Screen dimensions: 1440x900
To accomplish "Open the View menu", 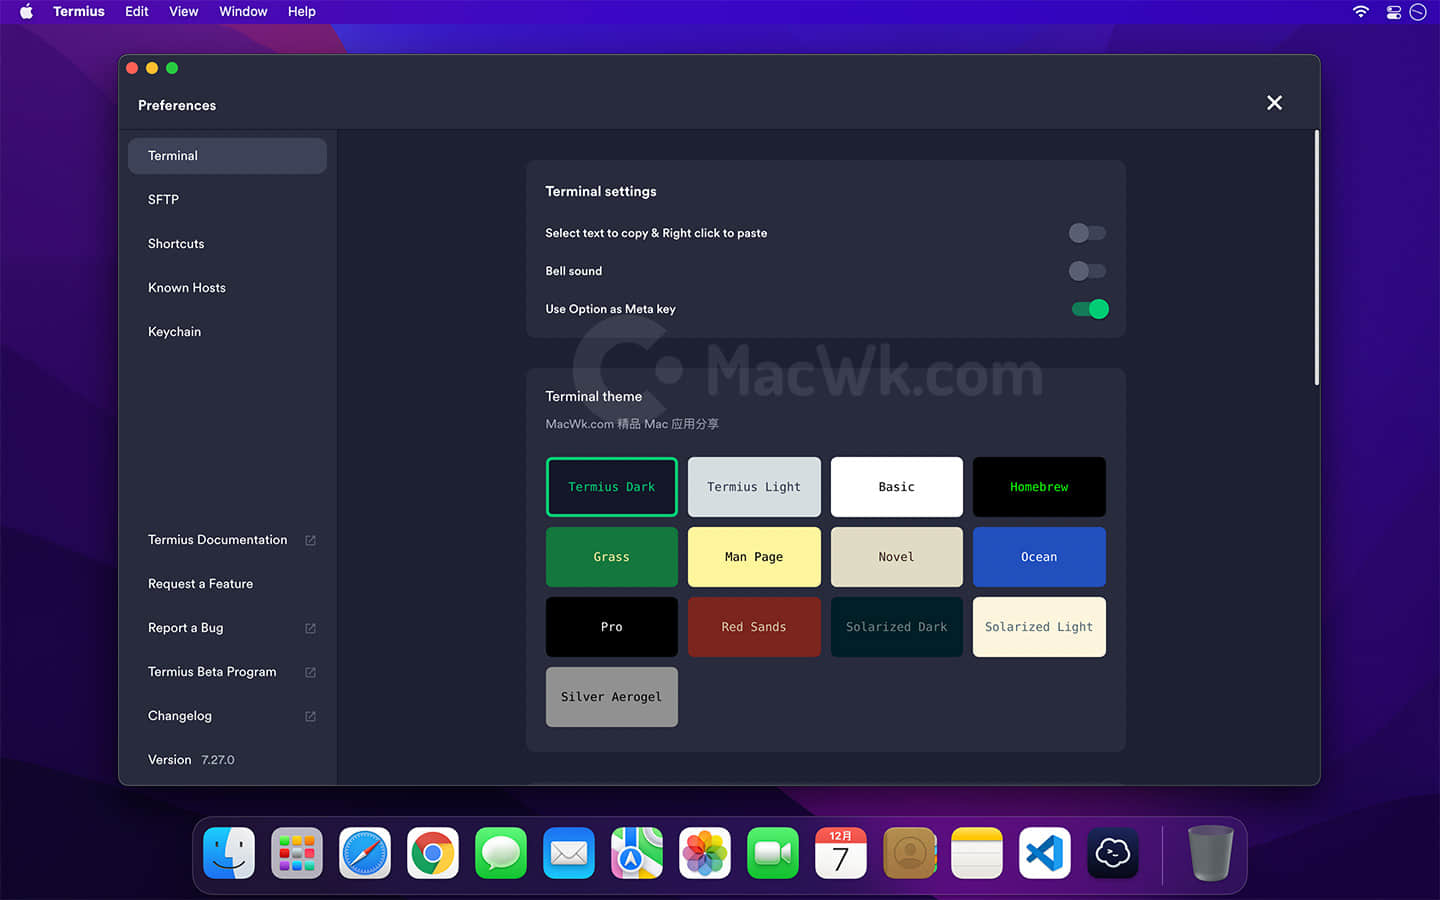I will click(x=184, y=12).
